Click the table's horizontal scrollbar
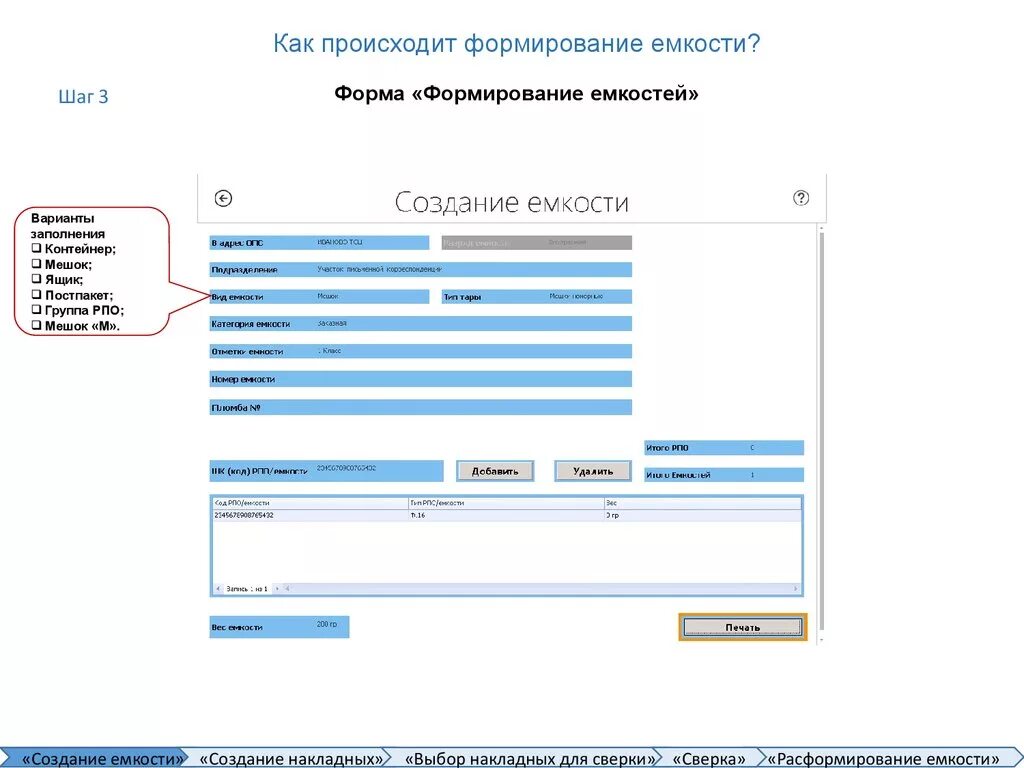 541,589
